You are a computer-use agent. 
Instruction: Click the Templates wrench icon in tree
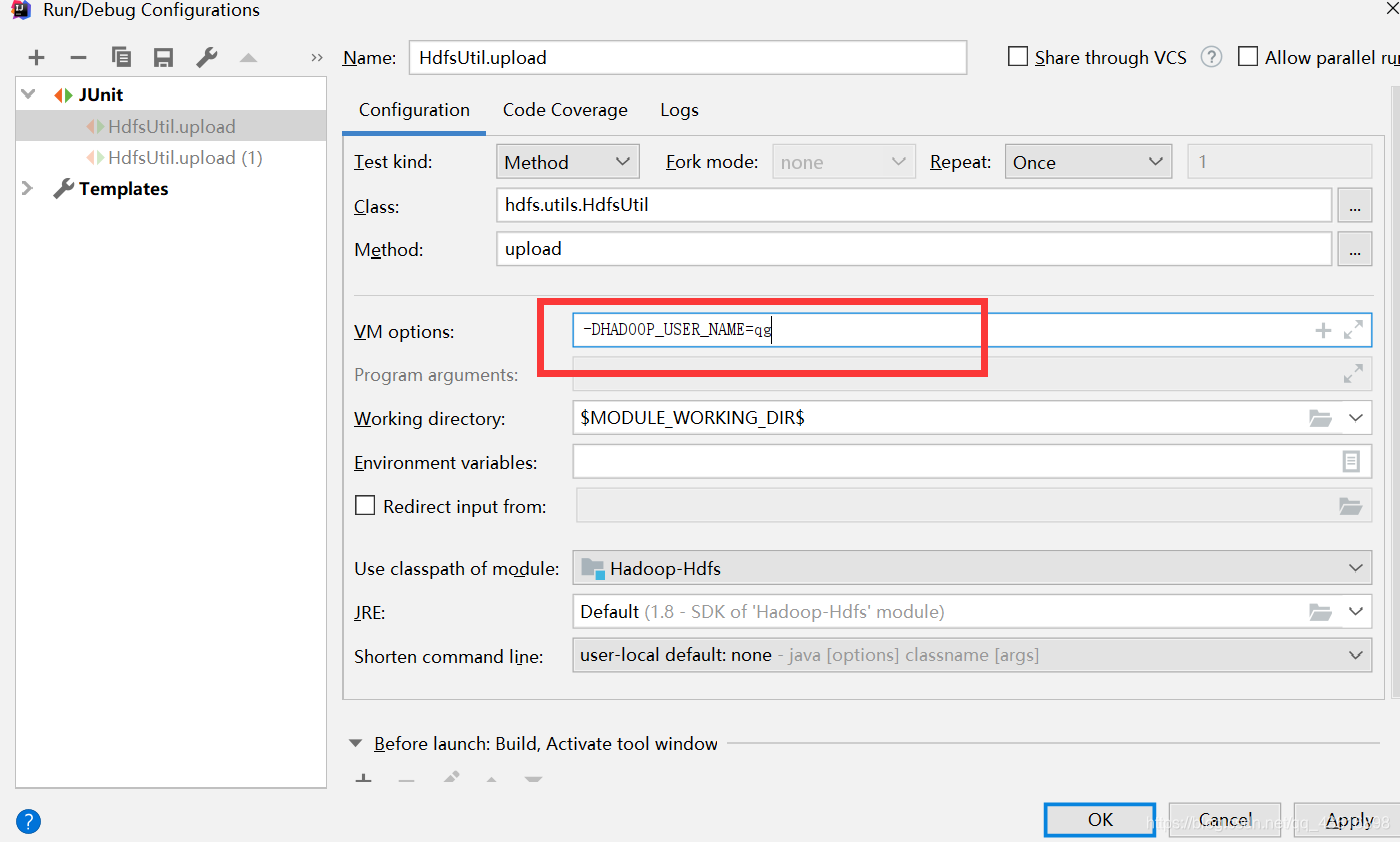(63, 188)
